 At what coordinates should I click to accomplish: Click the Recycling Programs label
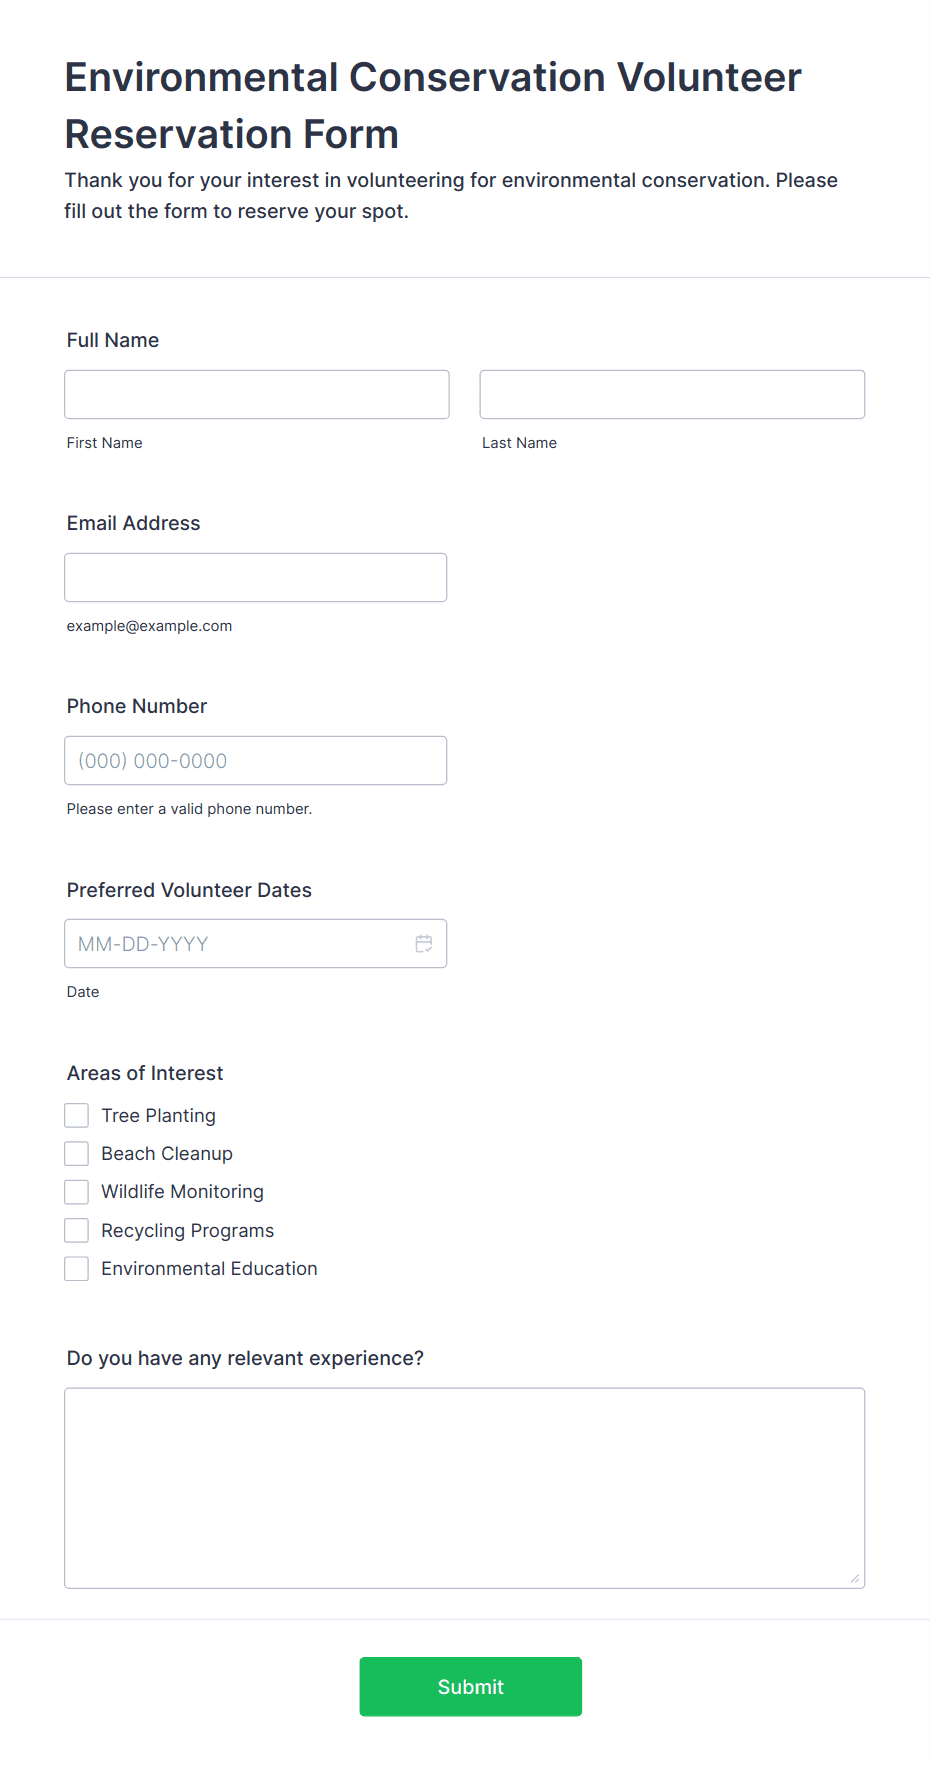187,1230
